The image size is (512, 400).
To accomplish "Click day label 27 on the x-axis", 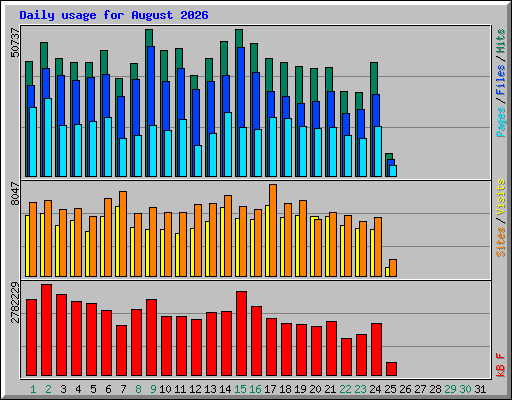I will click(420, 389).
